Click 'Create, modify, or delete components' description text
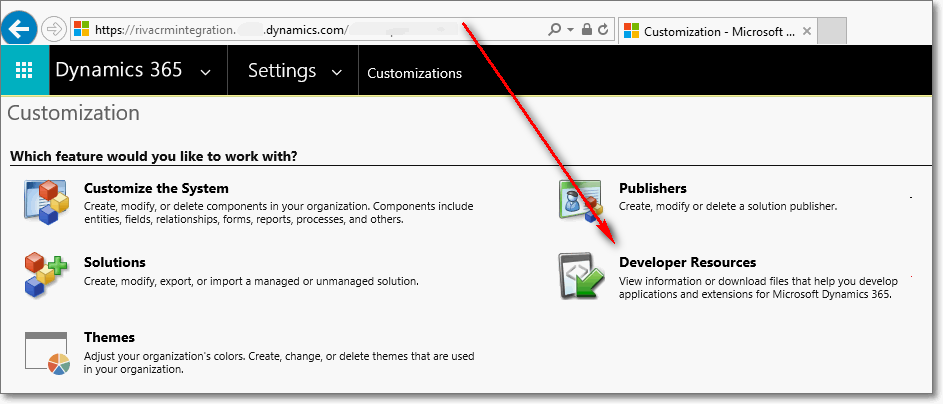 point(278,213)
